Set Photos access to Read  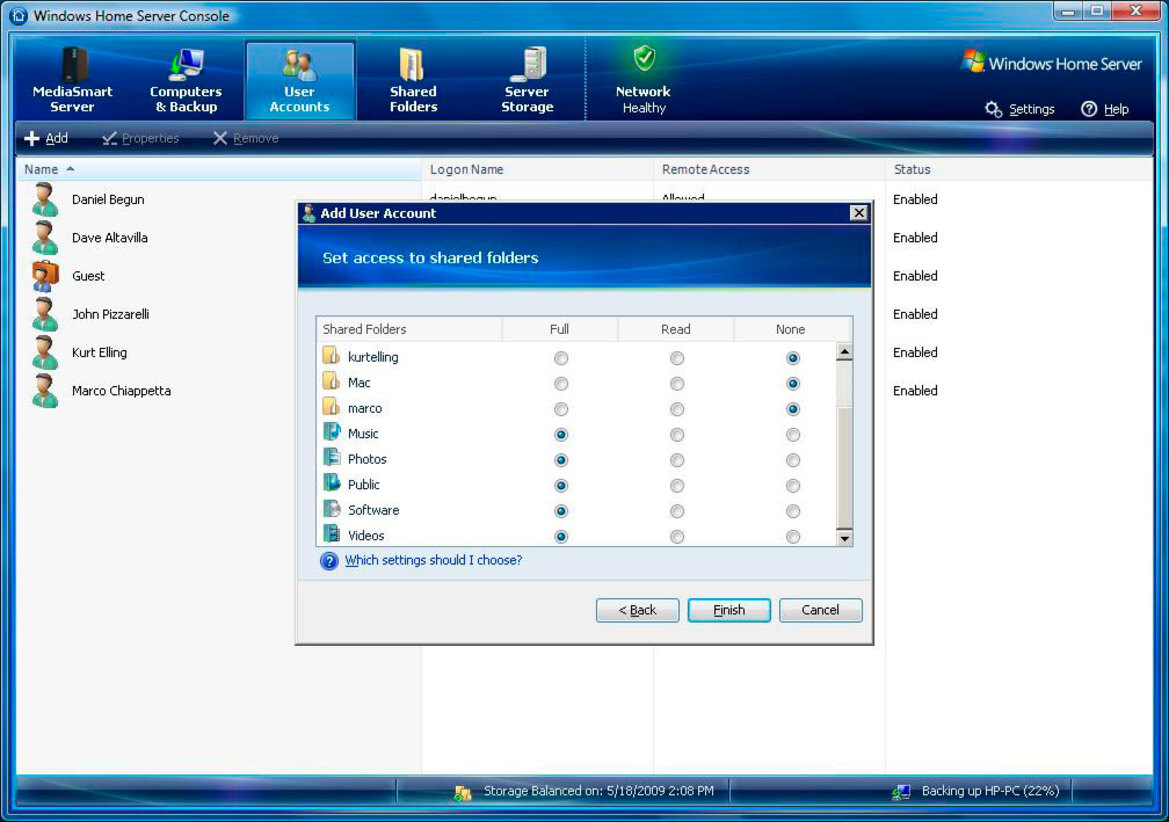click(x=677, y=460)
